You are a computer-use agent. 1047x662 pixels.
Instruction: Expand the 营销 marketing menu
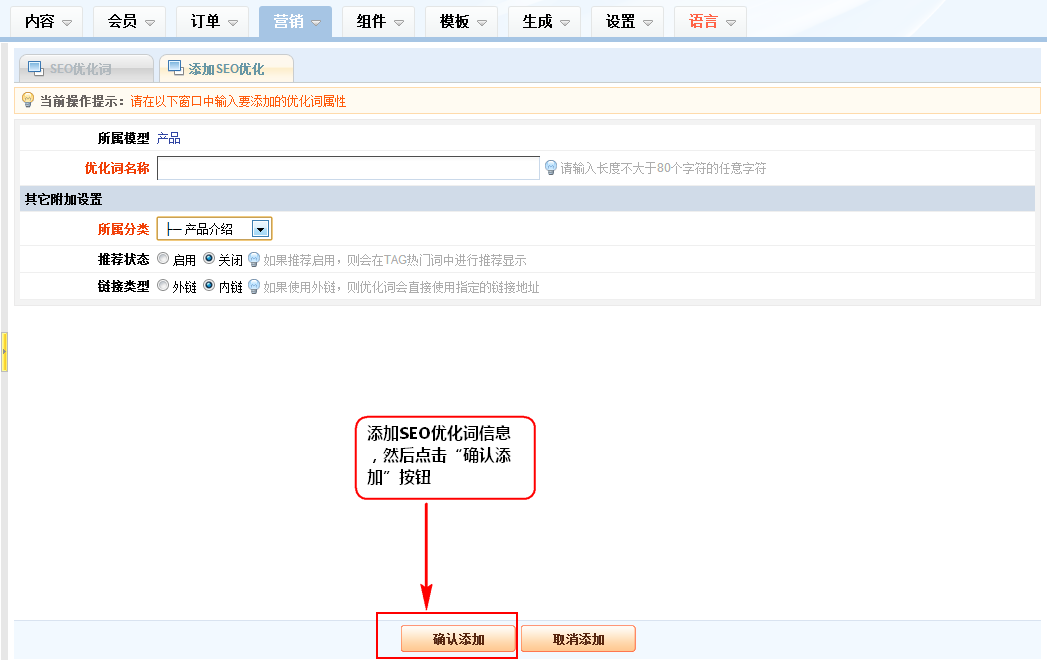(295, 21)
